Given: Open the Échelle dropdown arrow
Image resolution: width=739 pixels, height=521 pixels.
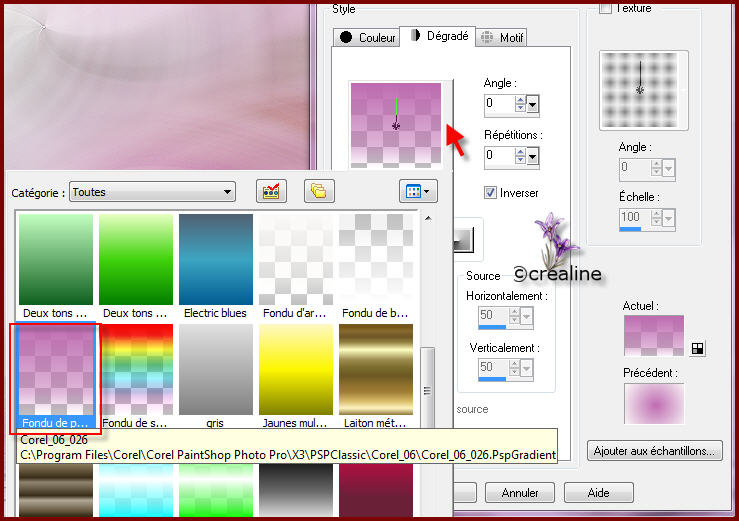Looking at the screenshot, I should pyautogui.click(x=668, y=218).
